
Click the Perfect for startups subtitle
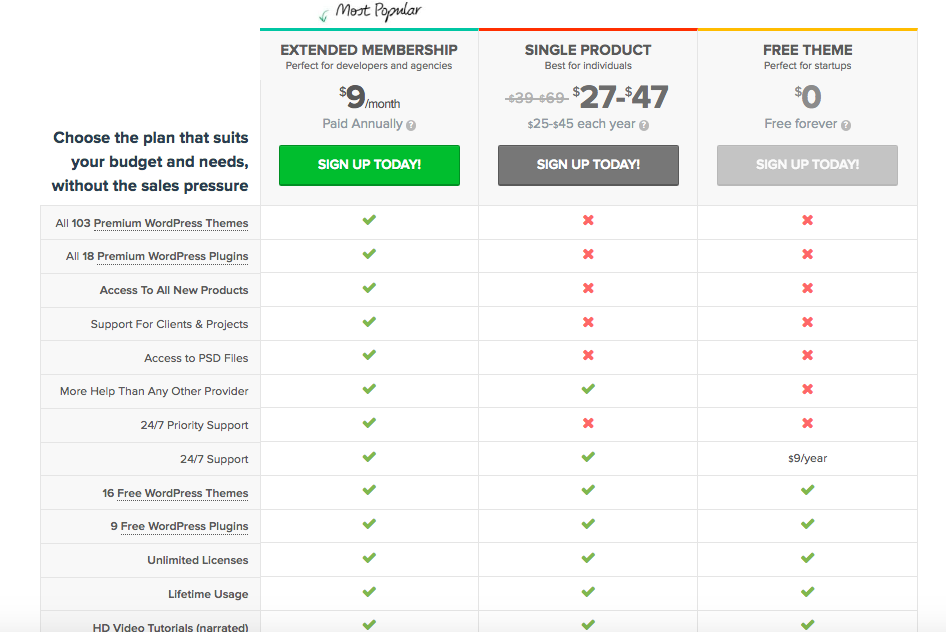tap(807, 66)
